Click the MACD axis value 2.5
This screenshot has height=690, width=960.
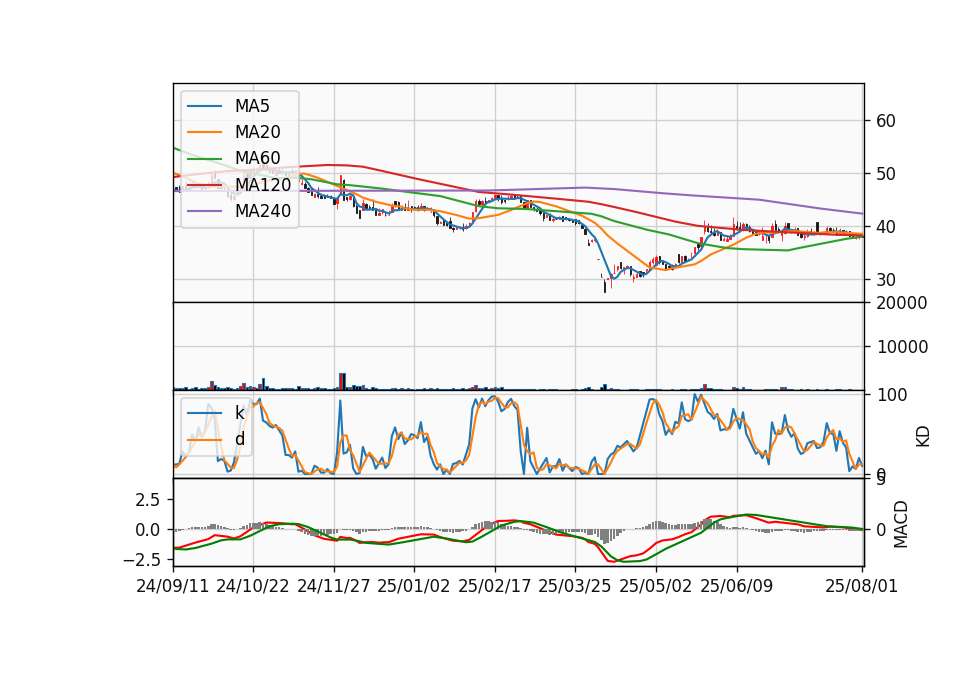148,500
